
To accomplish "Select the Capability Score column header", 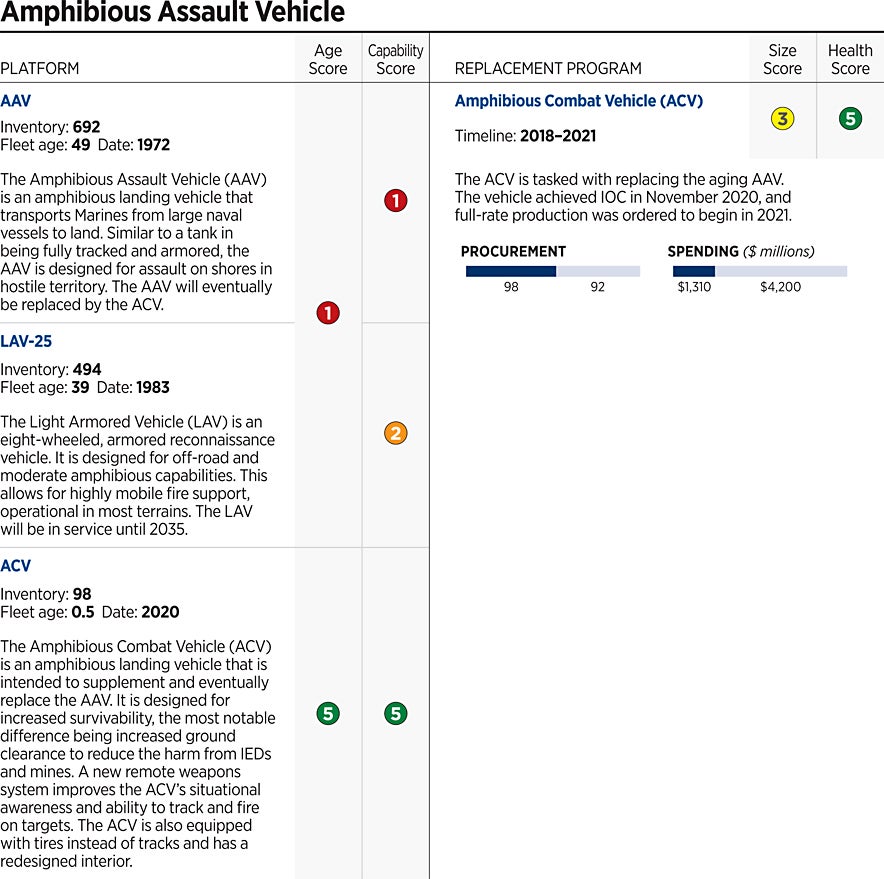I will (x=395, y=59).
